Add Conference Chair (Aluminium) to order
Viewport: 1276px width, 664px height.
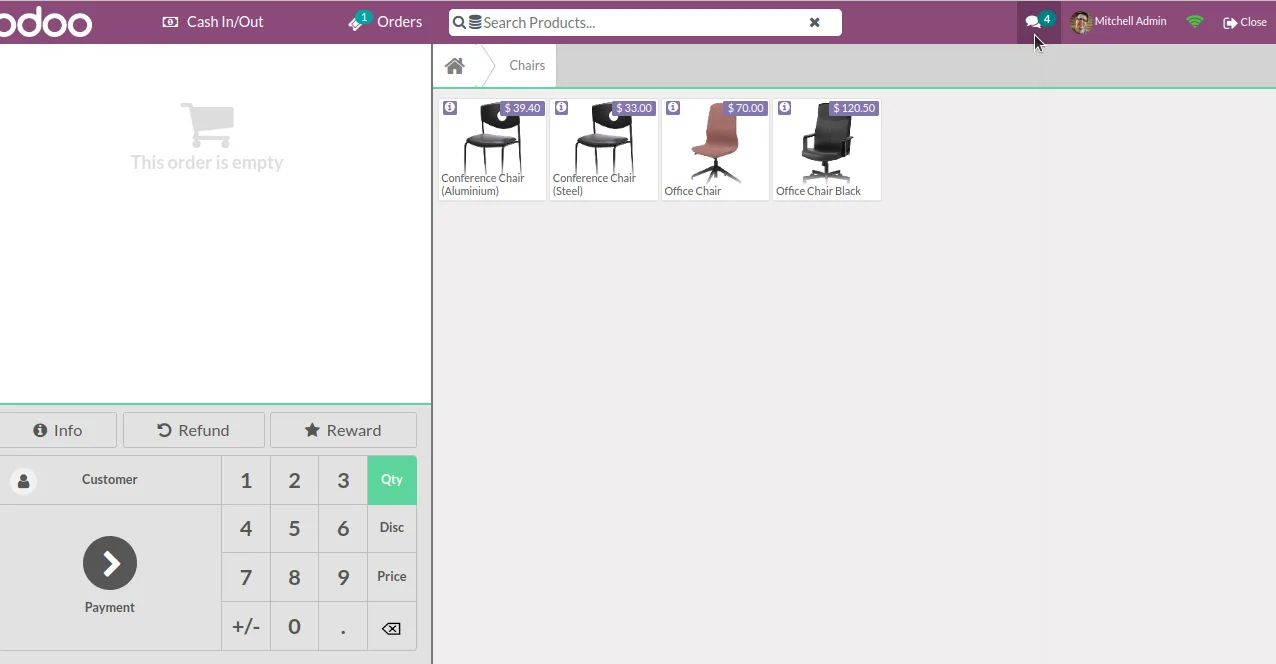492,149
